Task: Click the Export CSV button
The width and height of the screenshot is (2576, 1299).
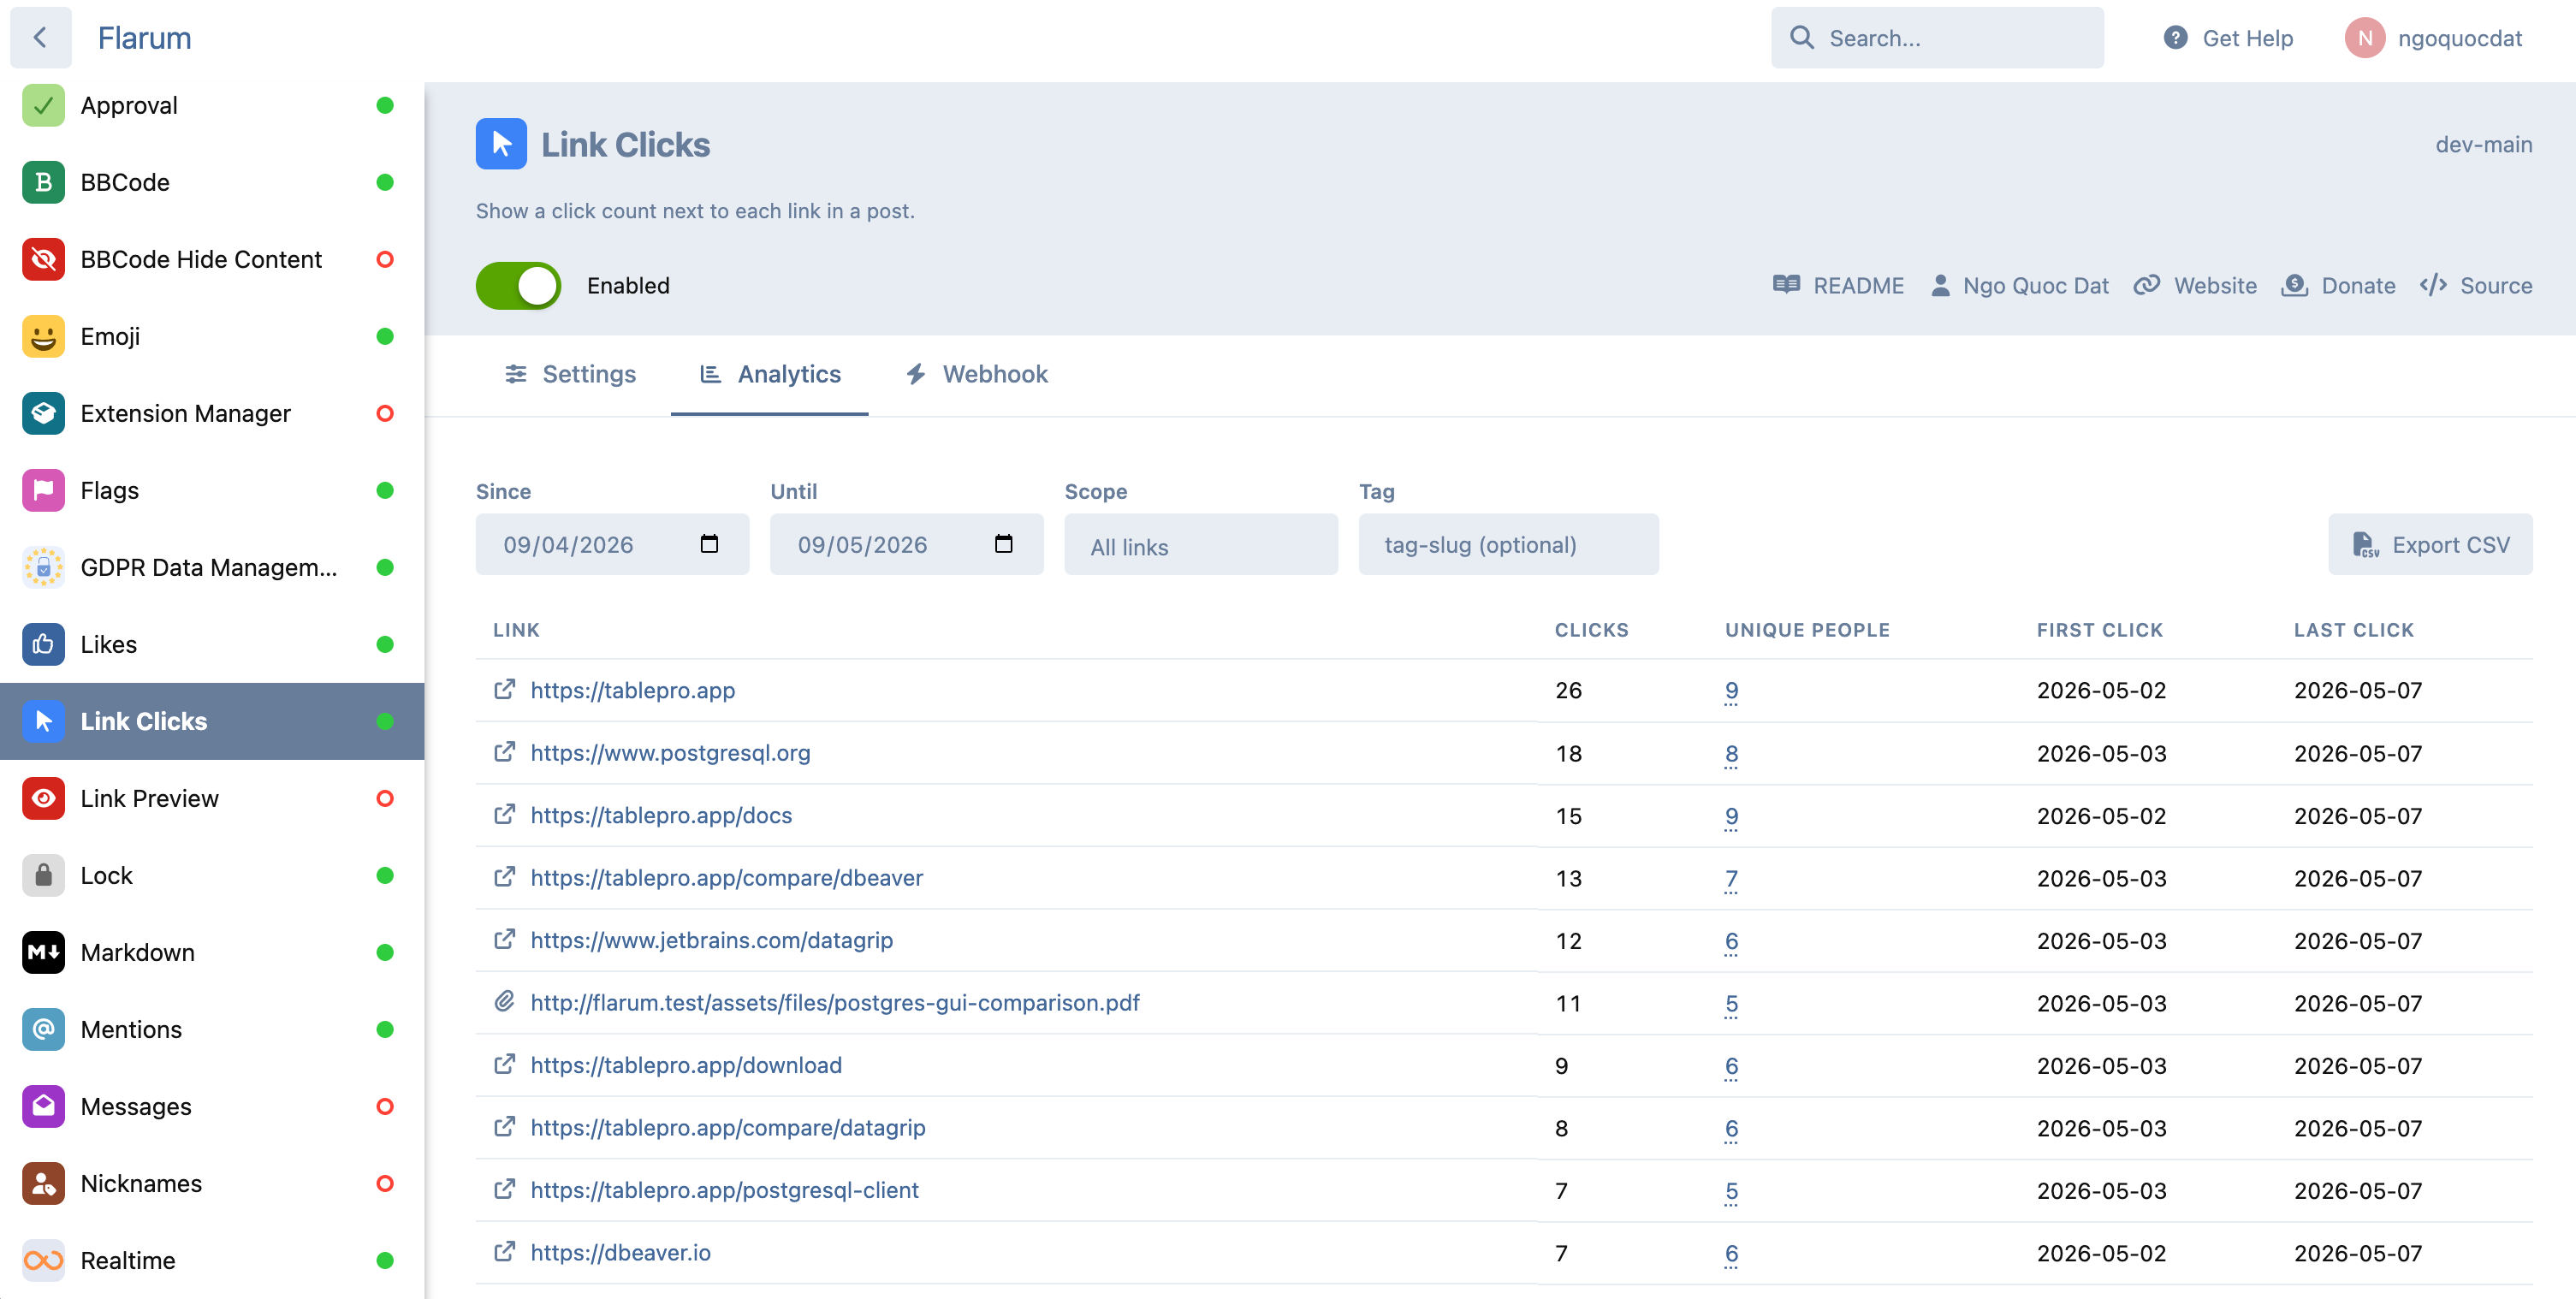Action: (2430, 545)
